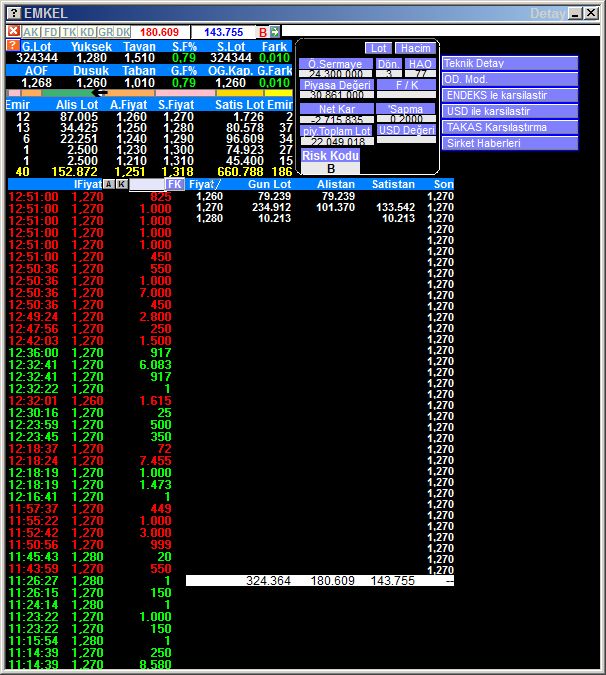Click the Tavan value 1,510

pos(139,58)
